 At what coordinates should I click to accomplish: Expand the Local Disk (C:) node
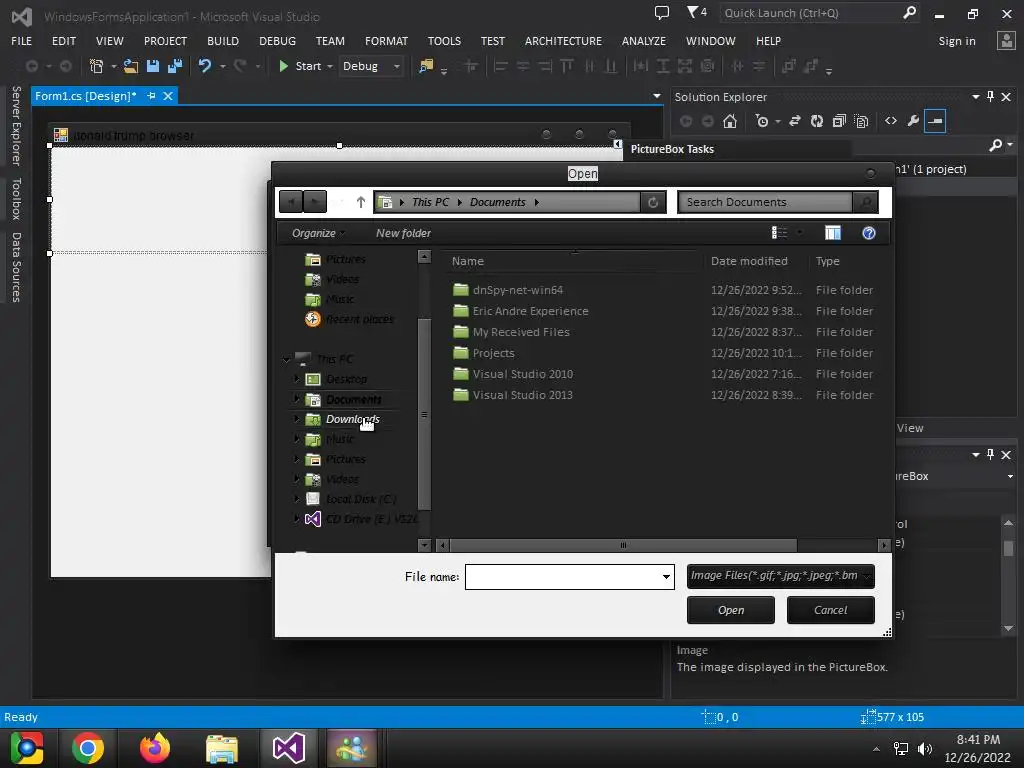296,499
